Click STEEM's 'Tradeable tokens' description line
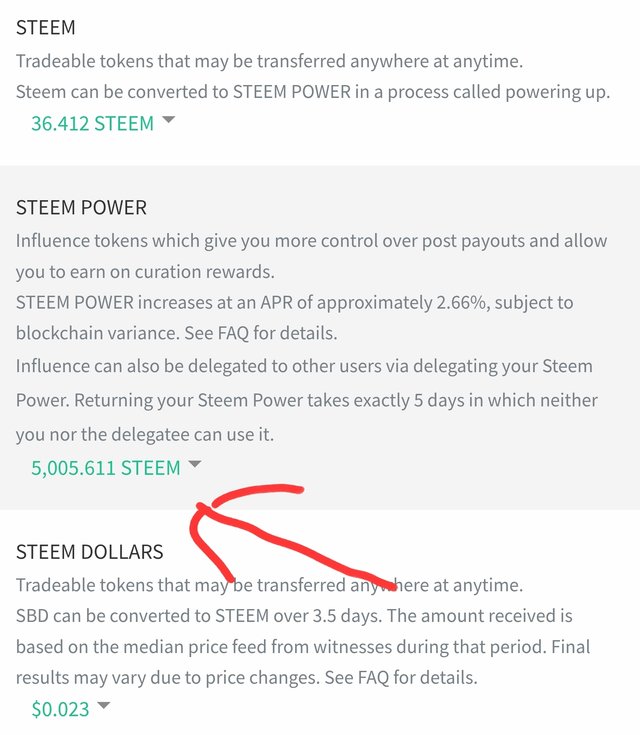The image size is (640, 735). point(268,61)
